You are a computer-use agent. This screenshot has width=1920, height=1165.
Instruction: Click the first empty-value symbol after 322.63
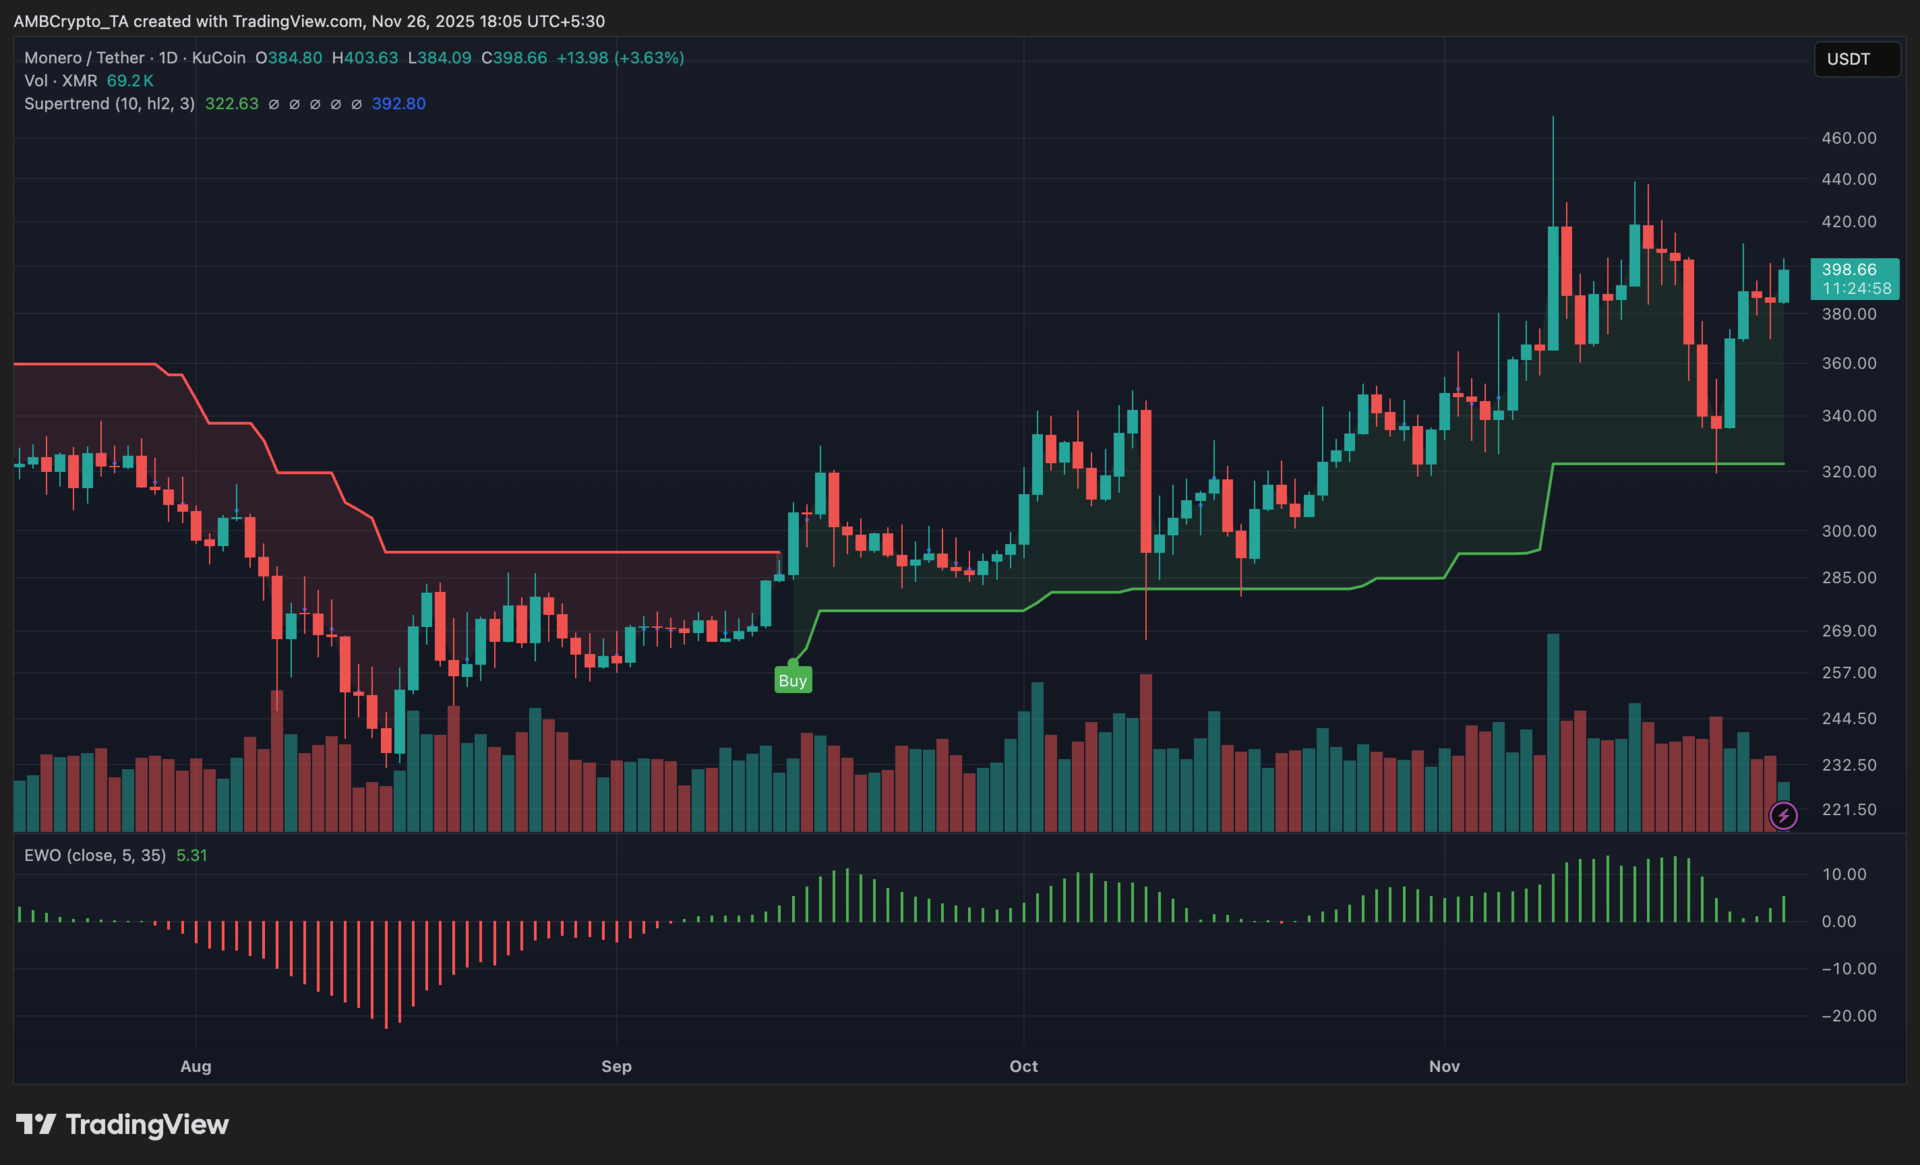point(274,104)
